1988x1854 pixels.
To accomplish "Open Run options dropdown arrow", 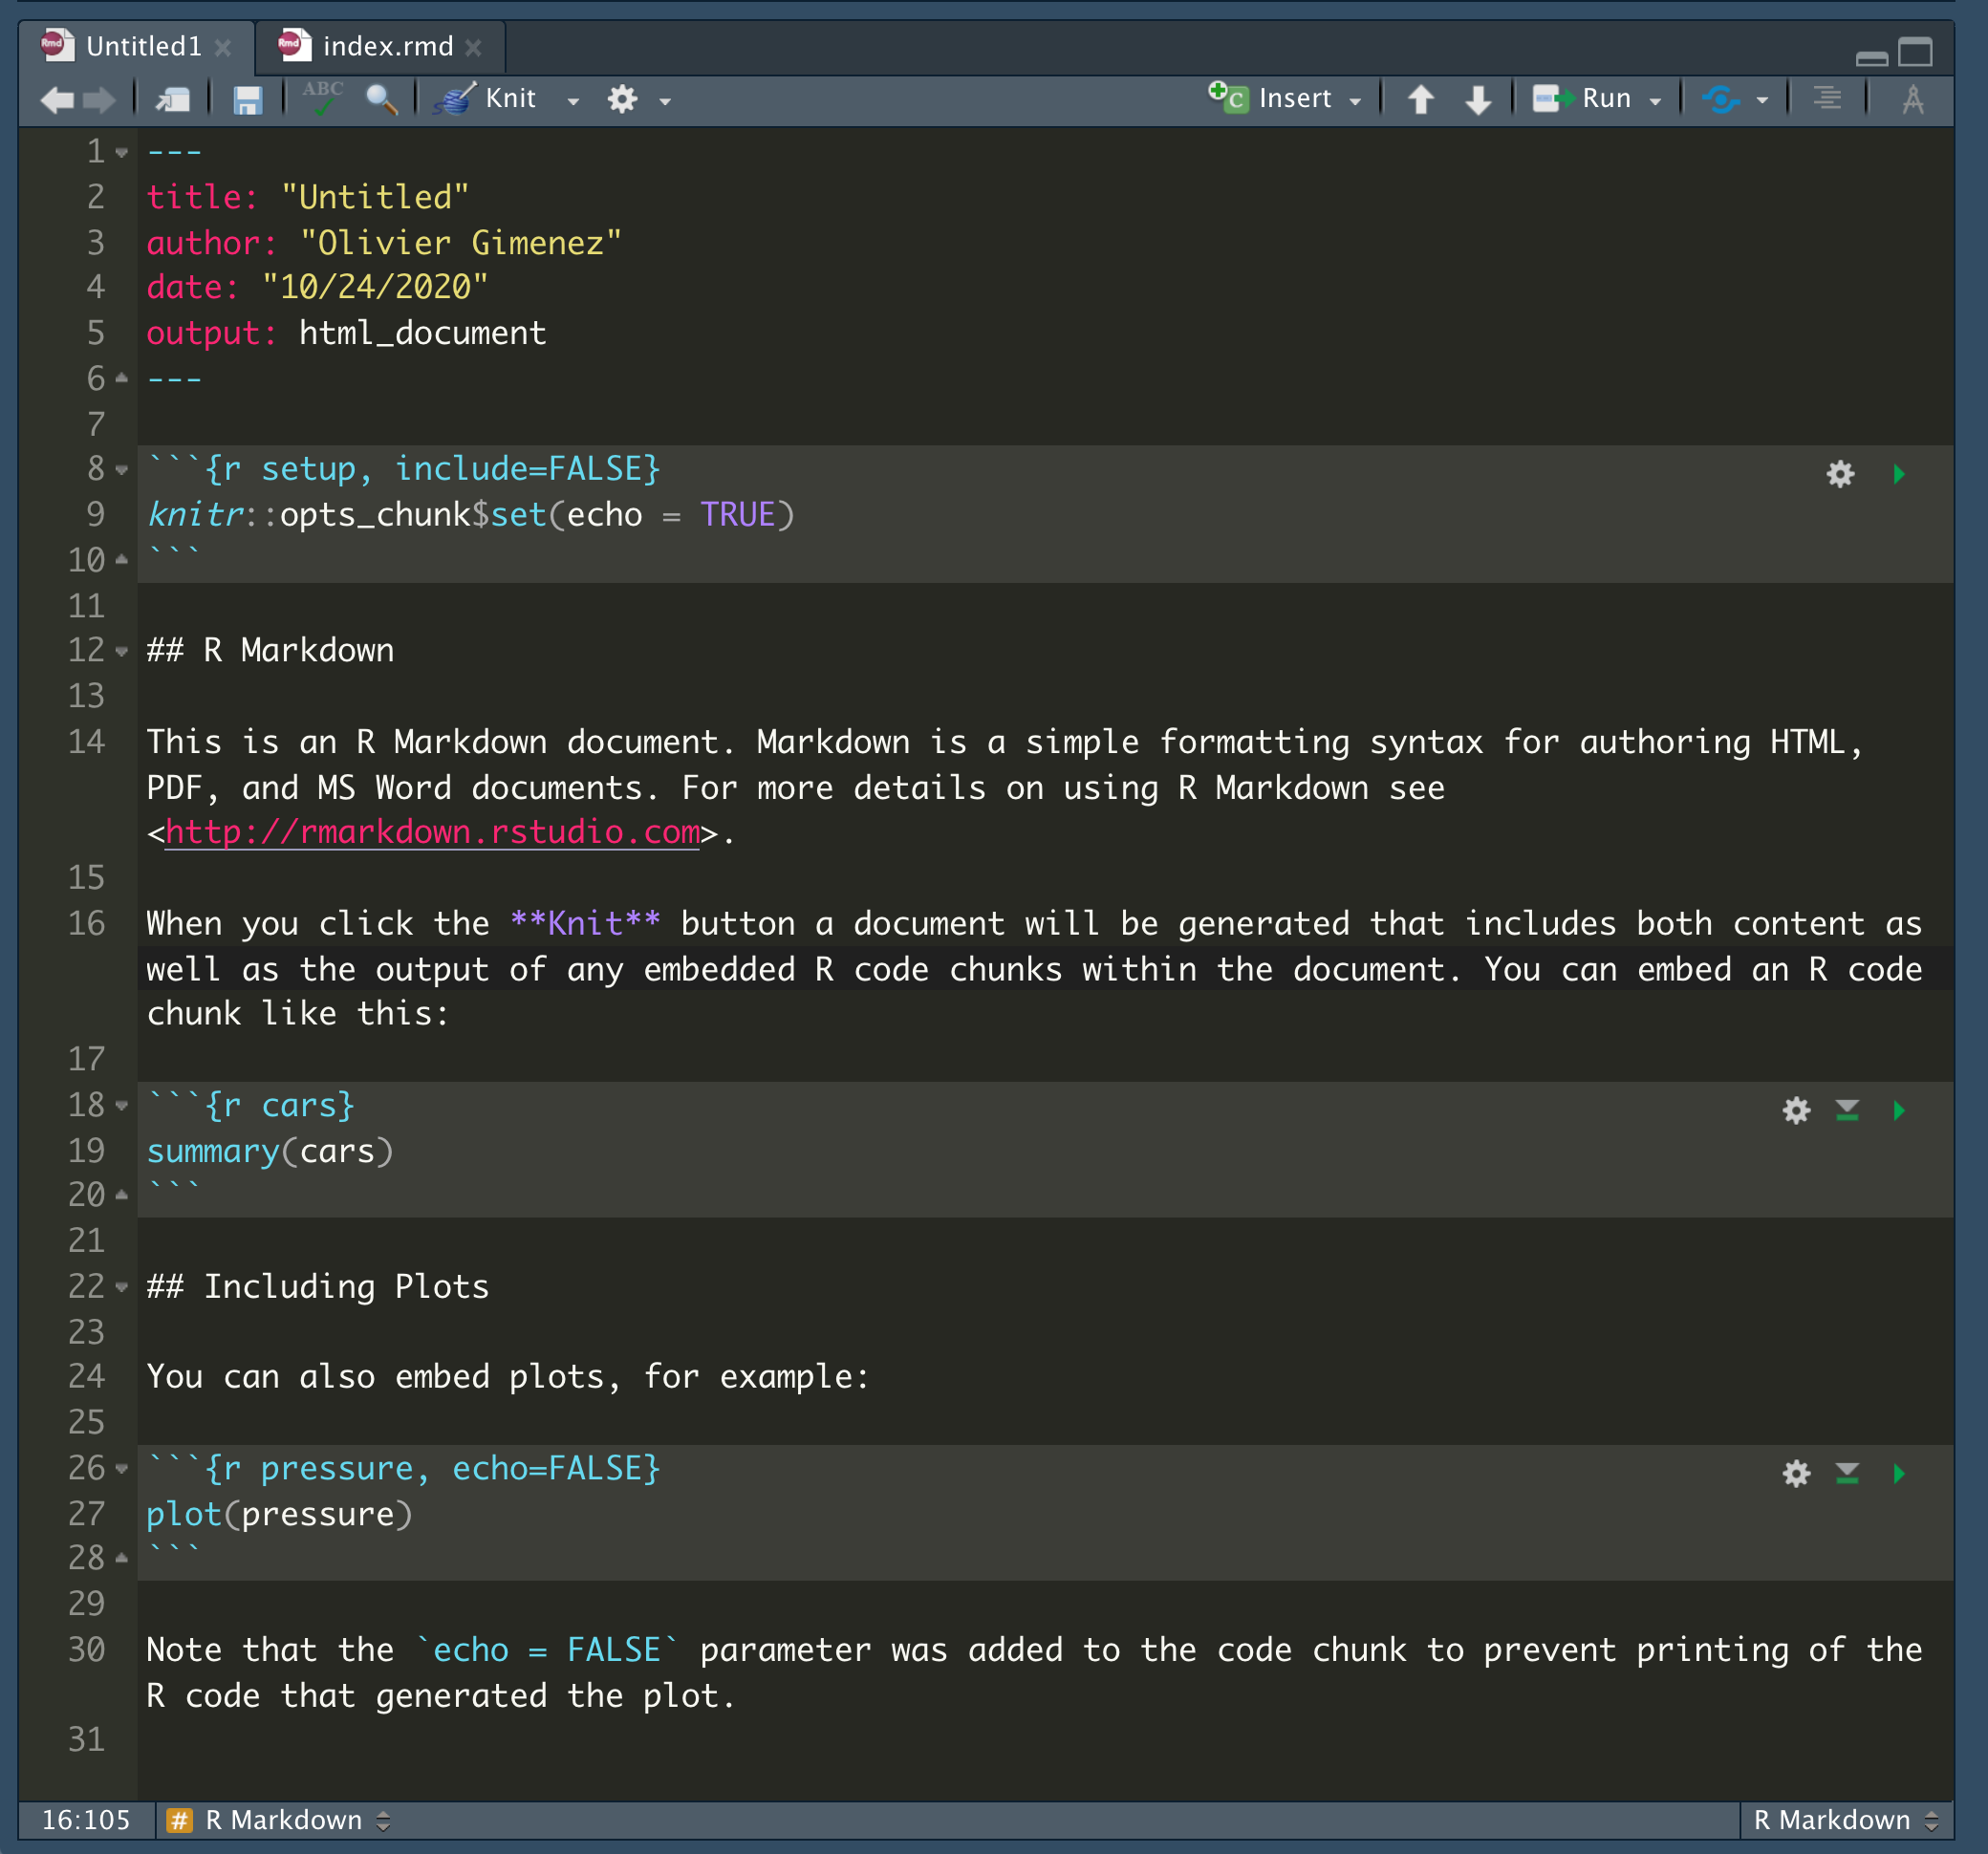I will 1655,101.
